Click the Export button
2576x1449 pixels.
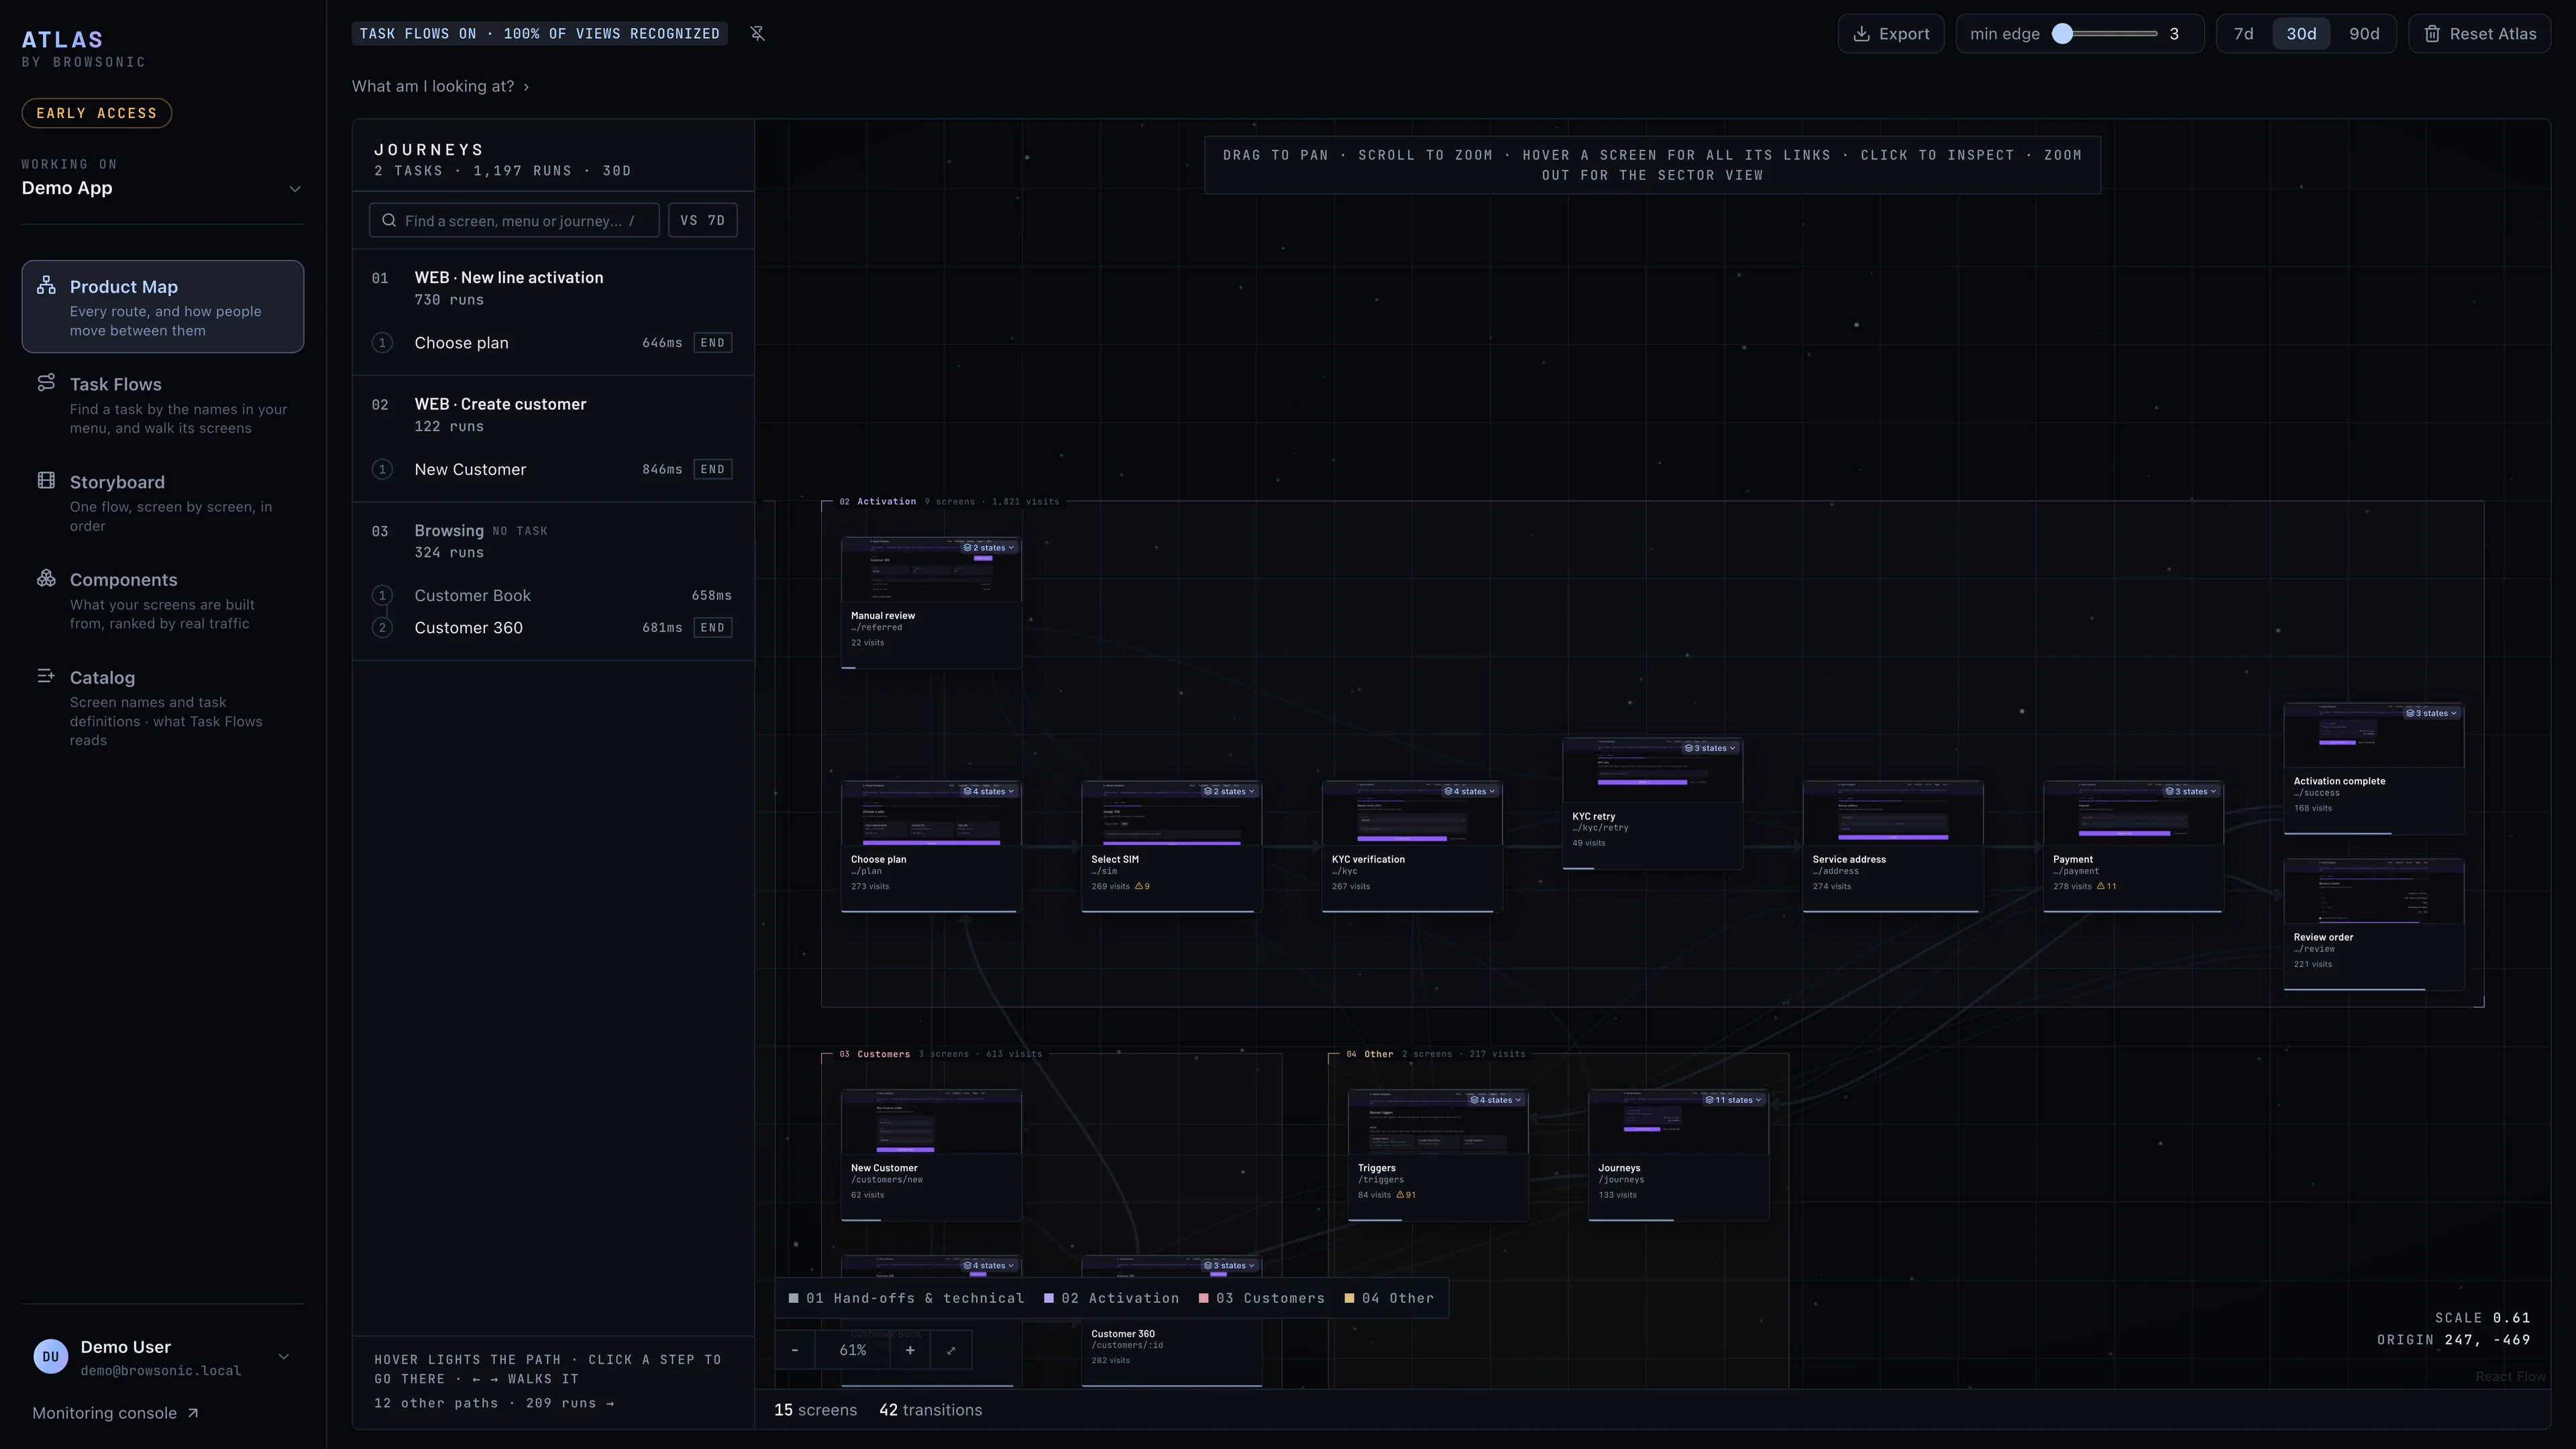[x=1891, y=34]
